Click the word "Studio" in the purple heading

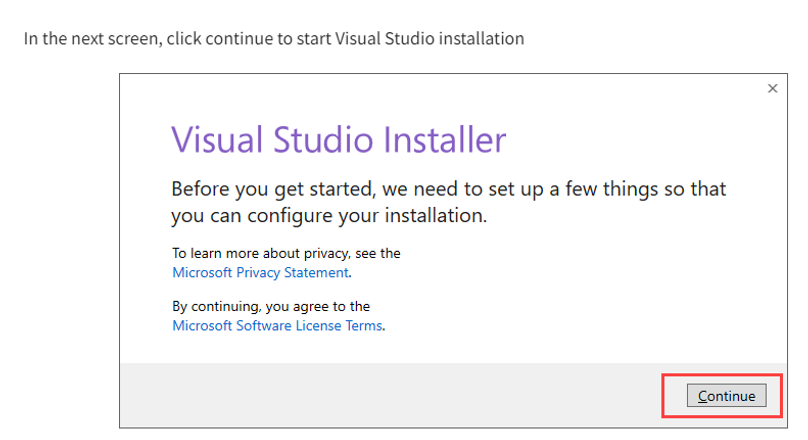326,139
